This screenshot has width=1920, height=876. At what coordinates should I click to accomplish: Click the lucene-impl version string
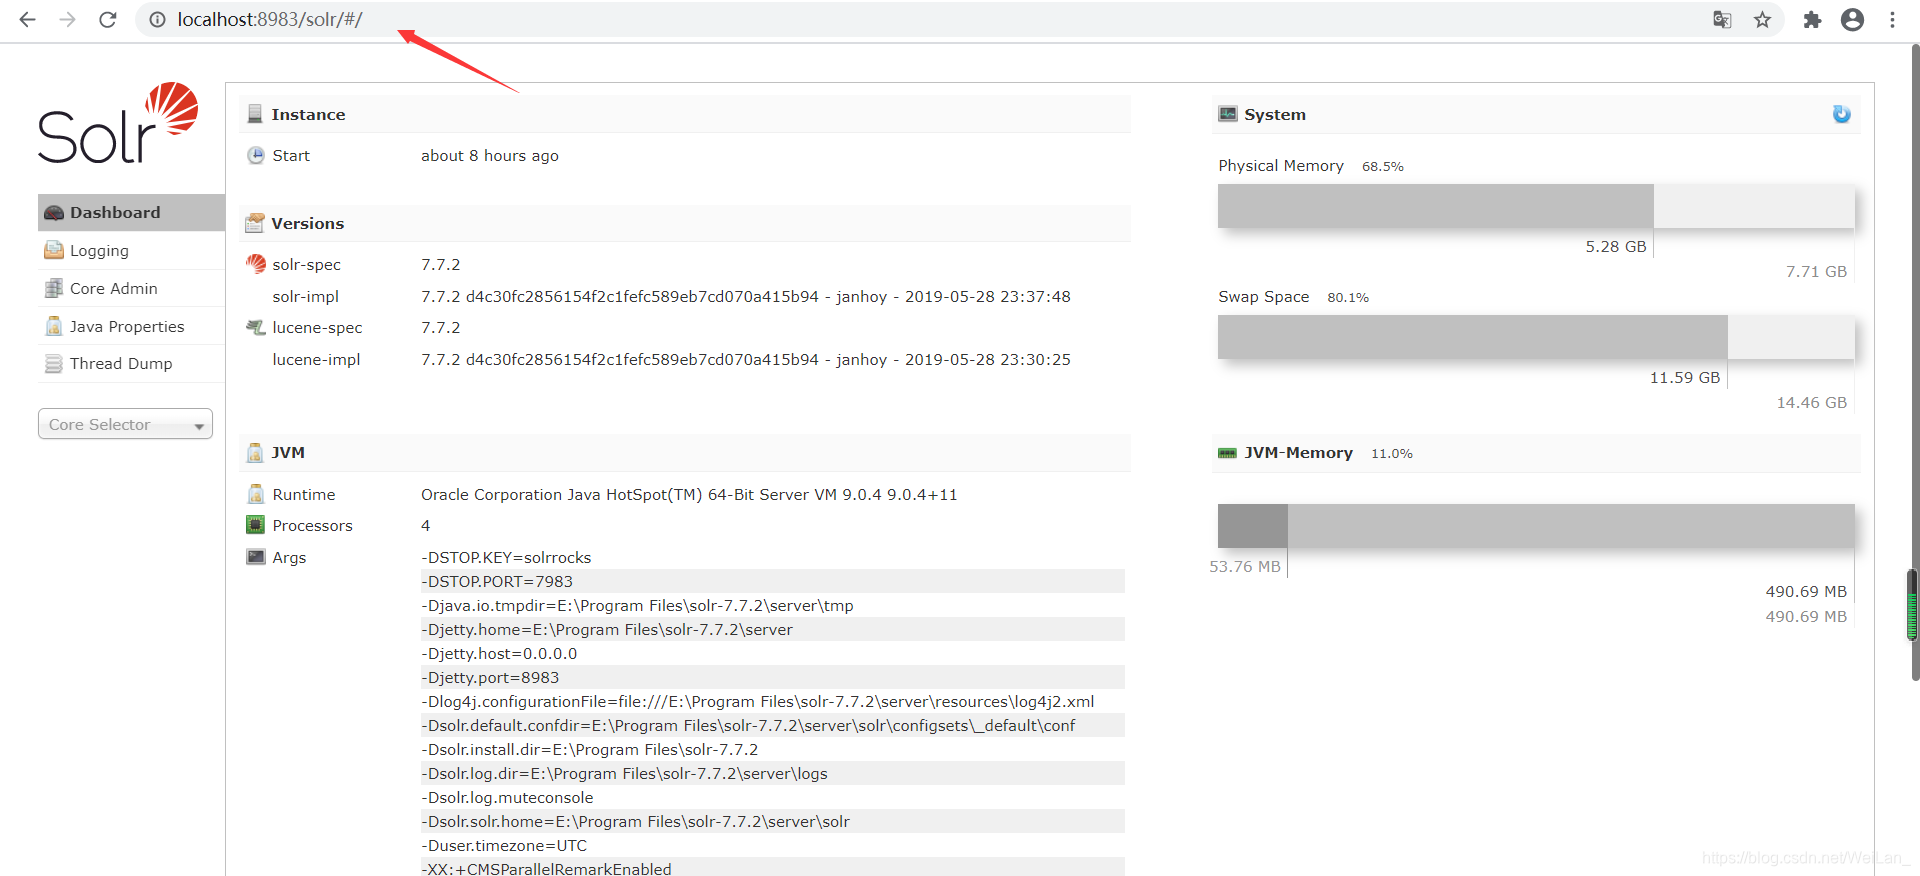click(746, 359)
